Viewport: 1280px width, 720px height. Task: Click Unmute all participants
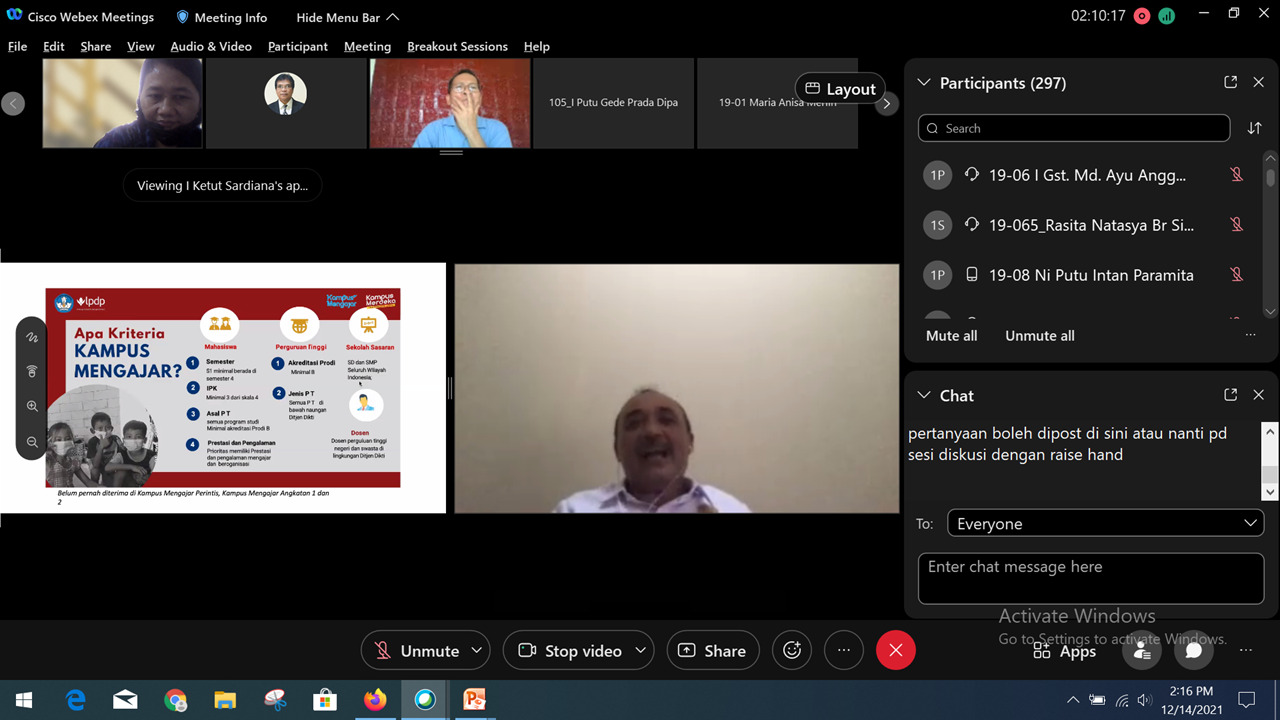(x=1040, y=335)
